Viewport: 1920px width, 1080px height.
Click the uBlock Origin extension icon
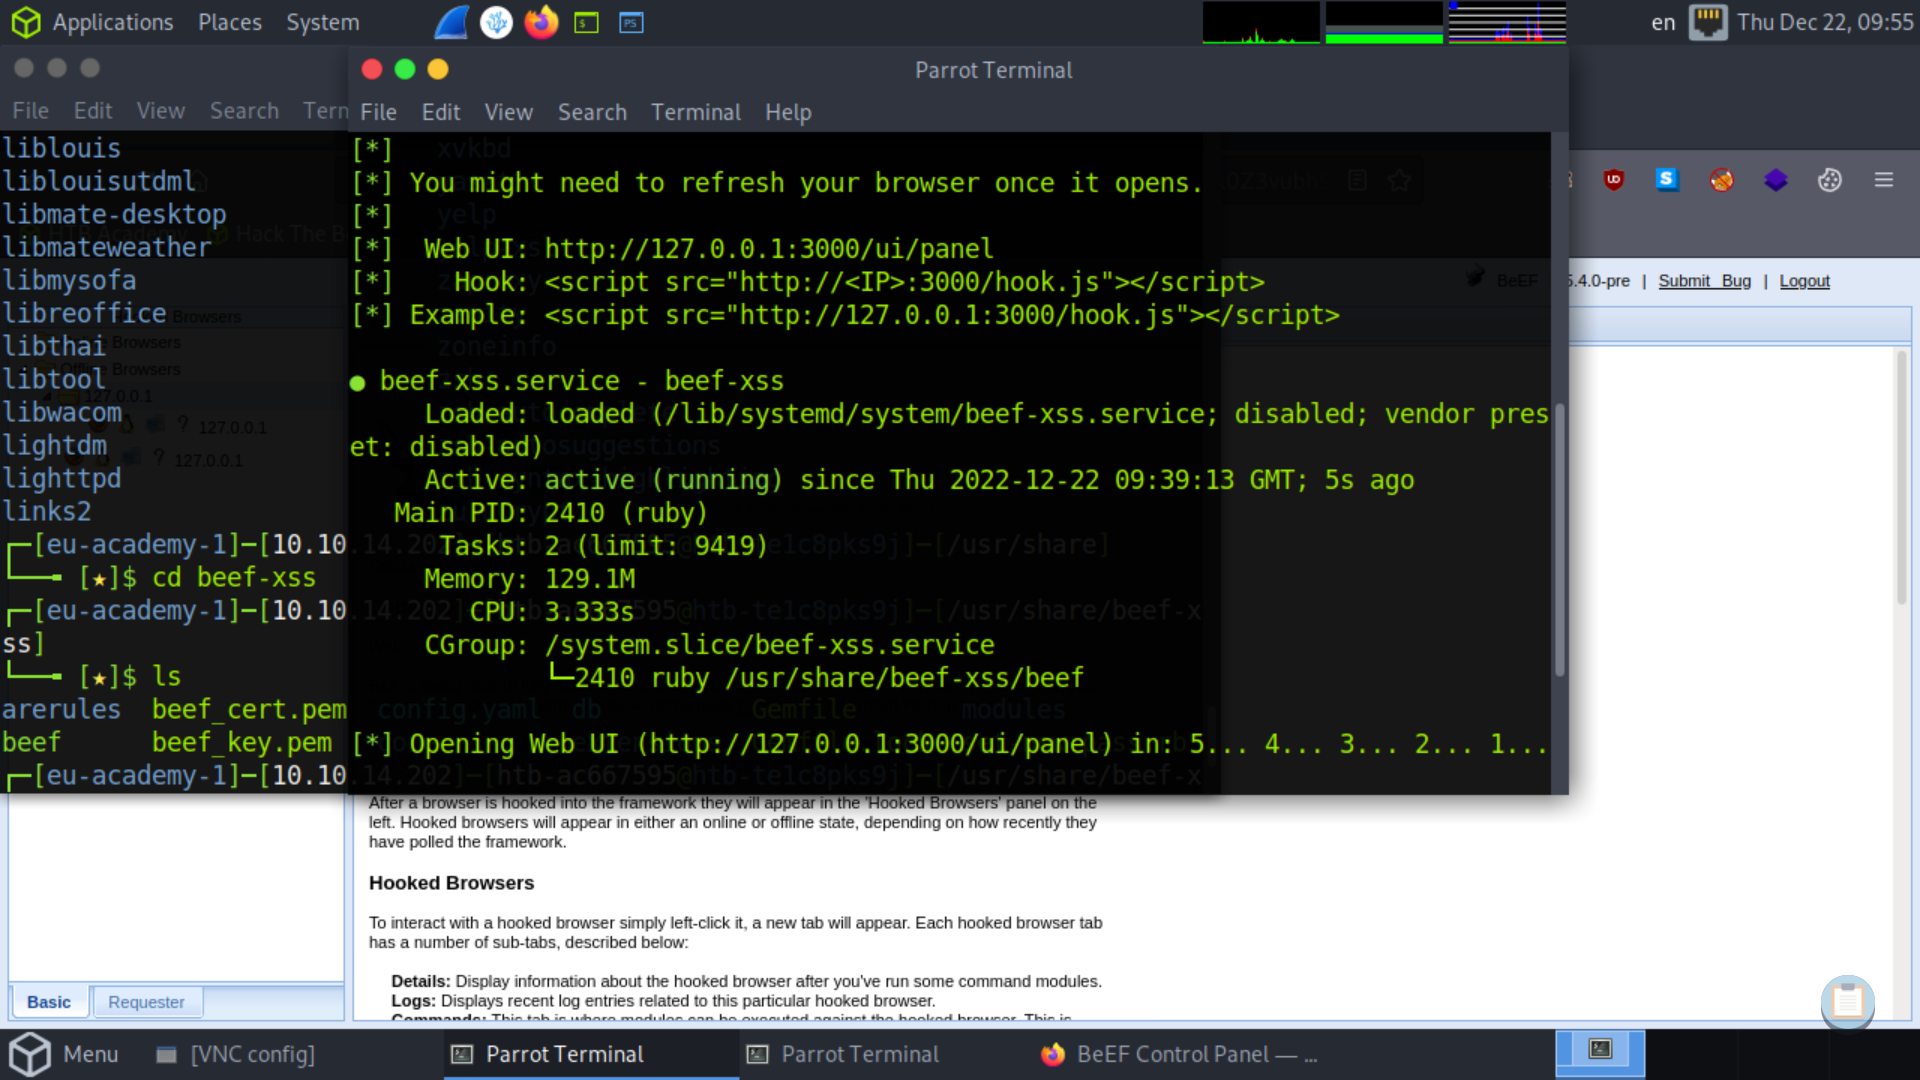click(x=1613, y=180)
